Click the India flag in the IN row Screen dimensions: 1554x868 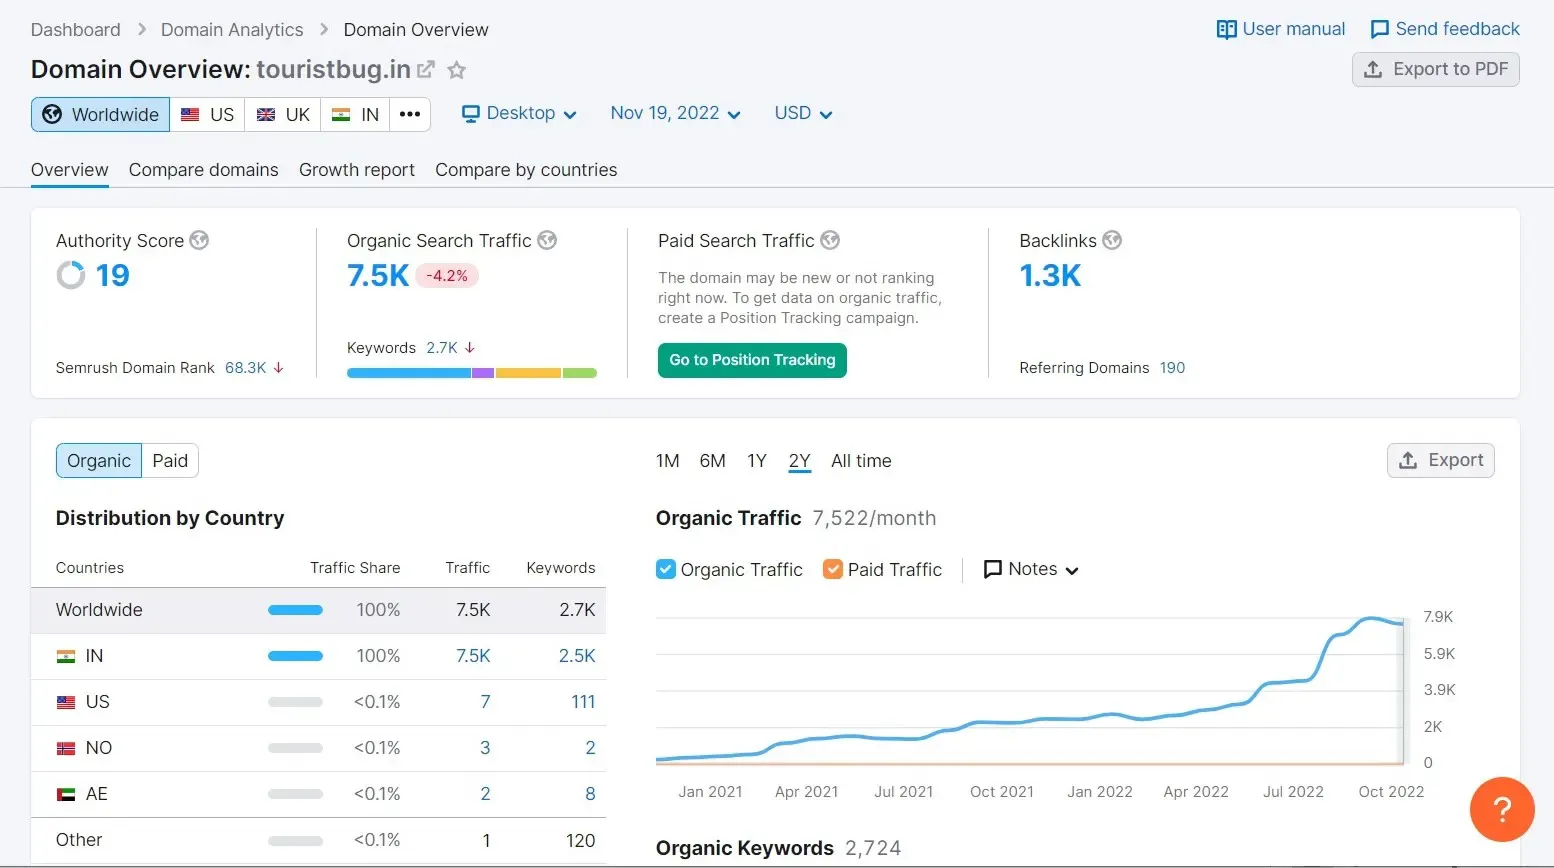tap(66, 656)
